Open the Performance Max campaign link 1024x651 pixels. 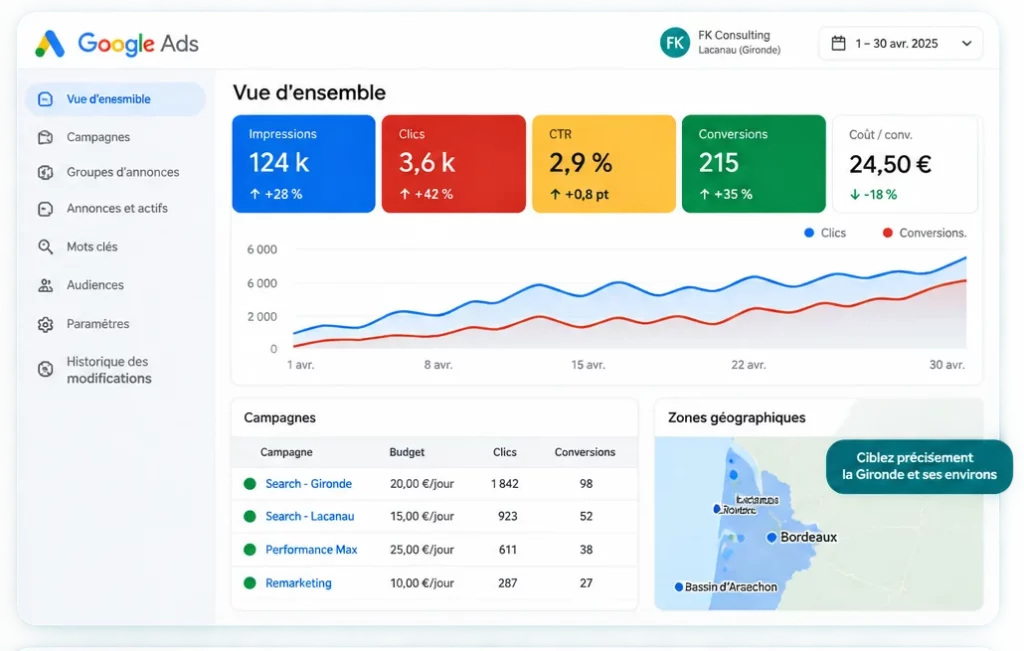pyautogui.click(x=311, y=550)
